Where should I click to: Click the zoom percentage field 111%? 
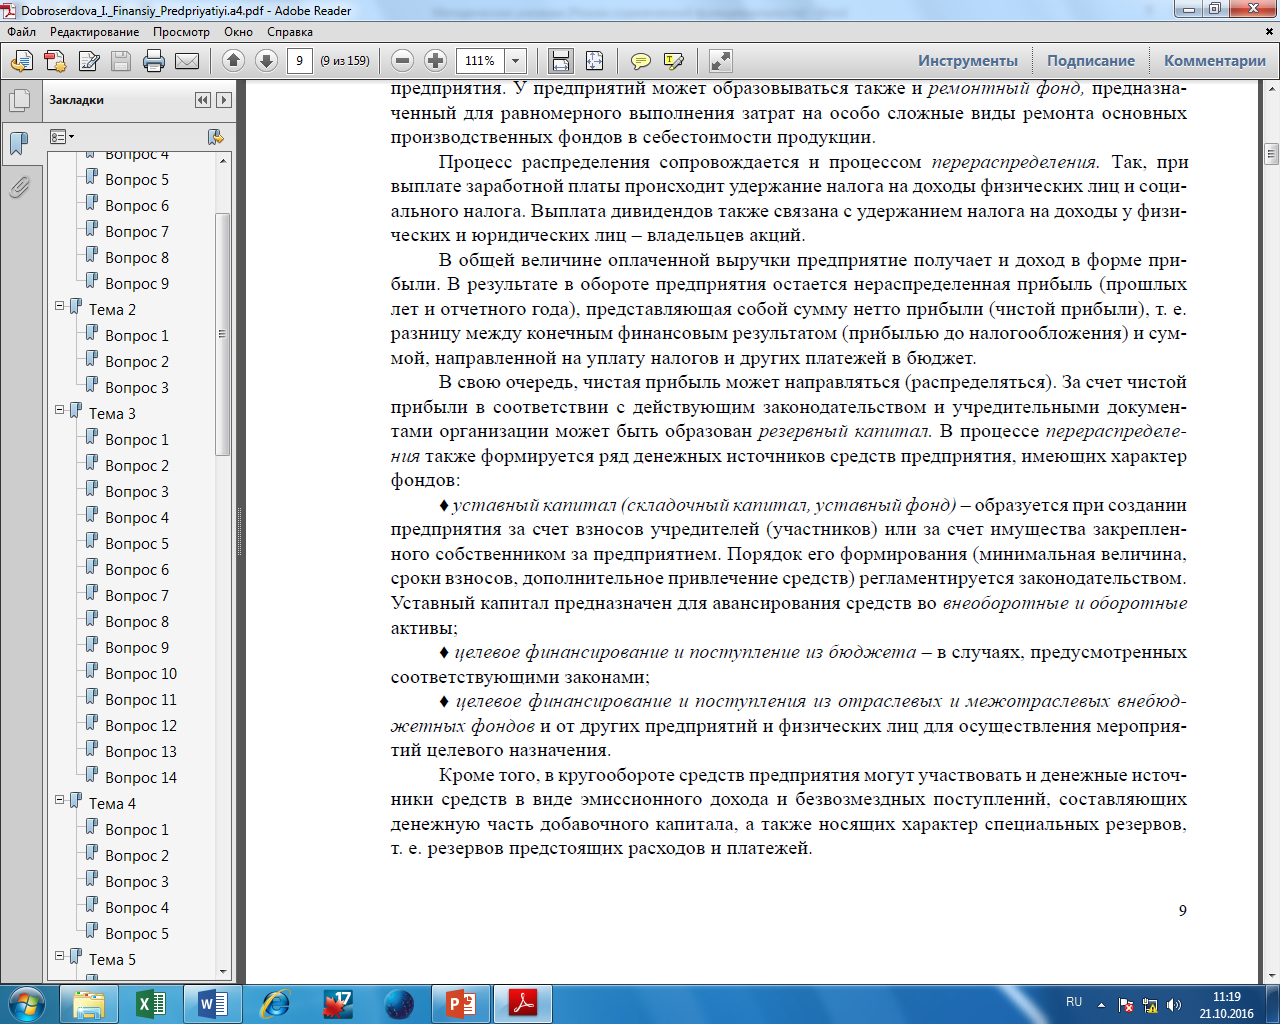click(x=480, y=61)
